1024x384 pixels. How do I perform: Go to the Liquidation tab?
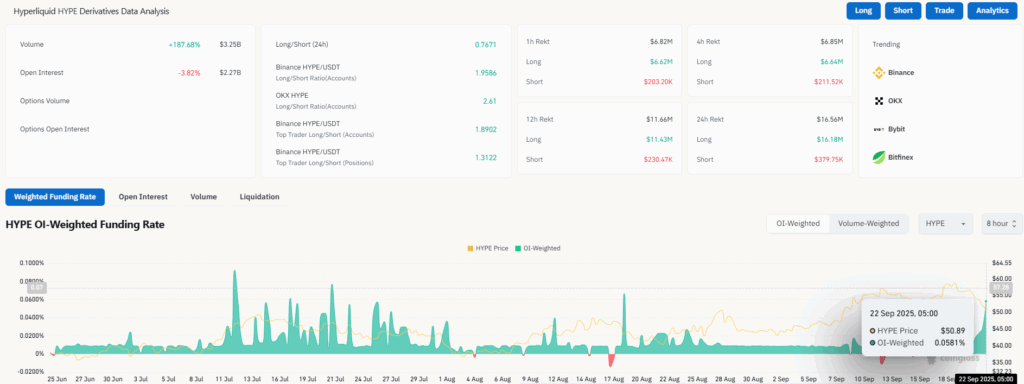click(x=259, y=197)
